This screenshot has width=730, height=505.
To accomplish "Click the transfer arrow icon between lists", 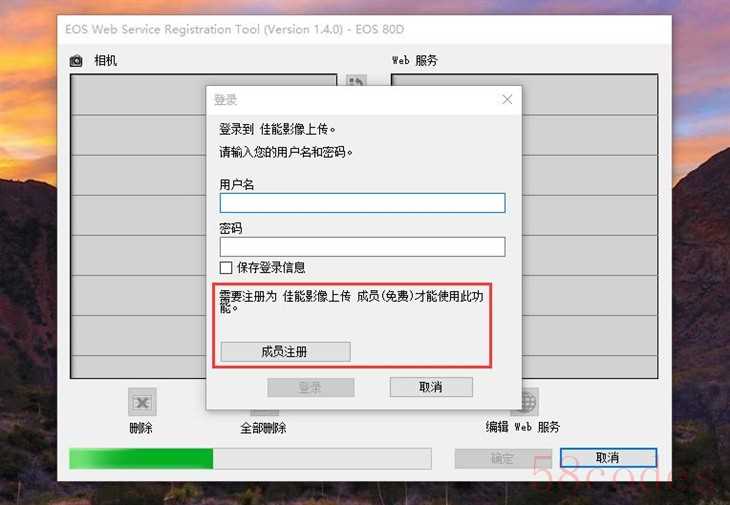I will click(x=356, y=81).
